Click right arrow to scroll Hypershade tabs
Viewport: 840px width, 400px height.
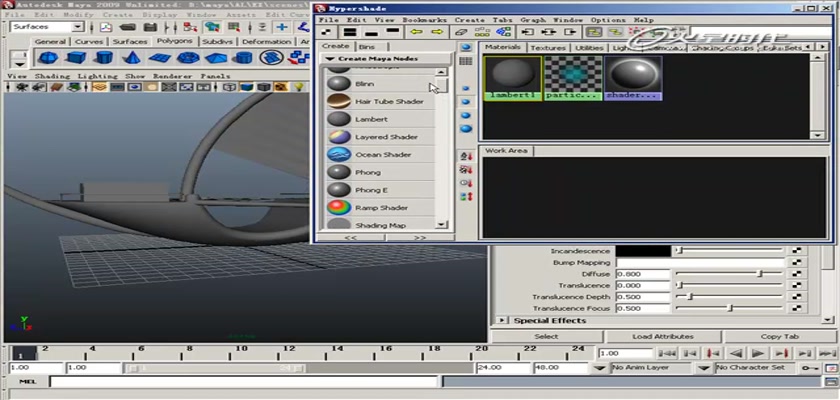coord(822,47)
